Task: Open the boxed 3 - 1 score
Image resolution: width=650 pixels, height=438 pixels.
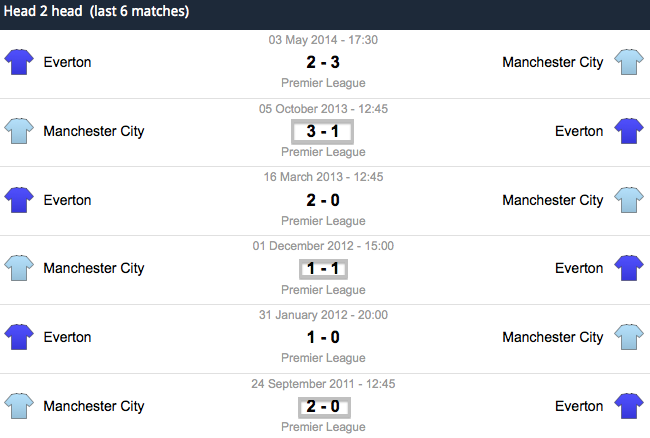Action: pyautogui.click(x=323, y=132)
